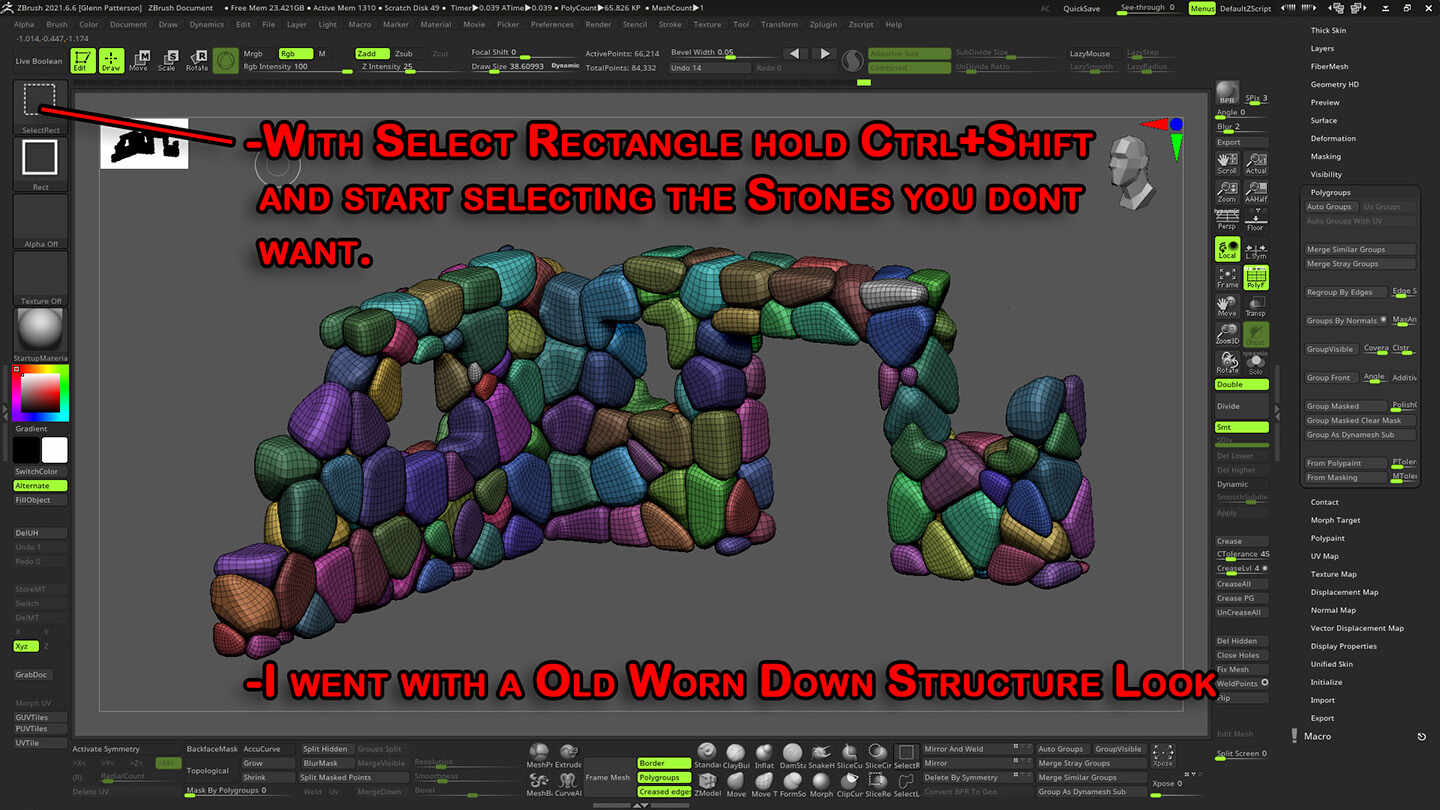The image size is (1440, 810).
Task: Select the ClayBuildup brush
Action: tap(734, 751)
